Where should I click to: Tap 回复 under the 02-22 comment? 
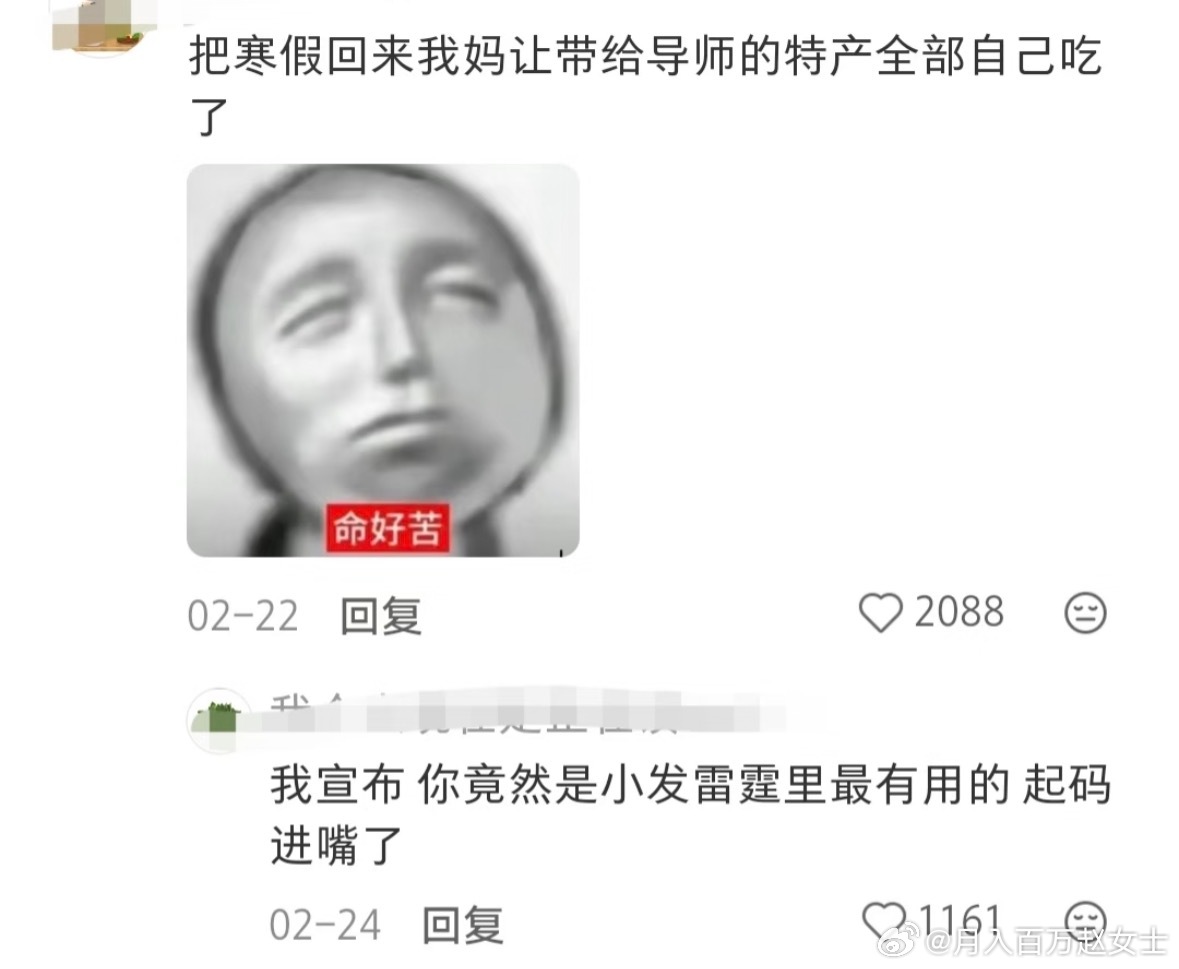380,616
